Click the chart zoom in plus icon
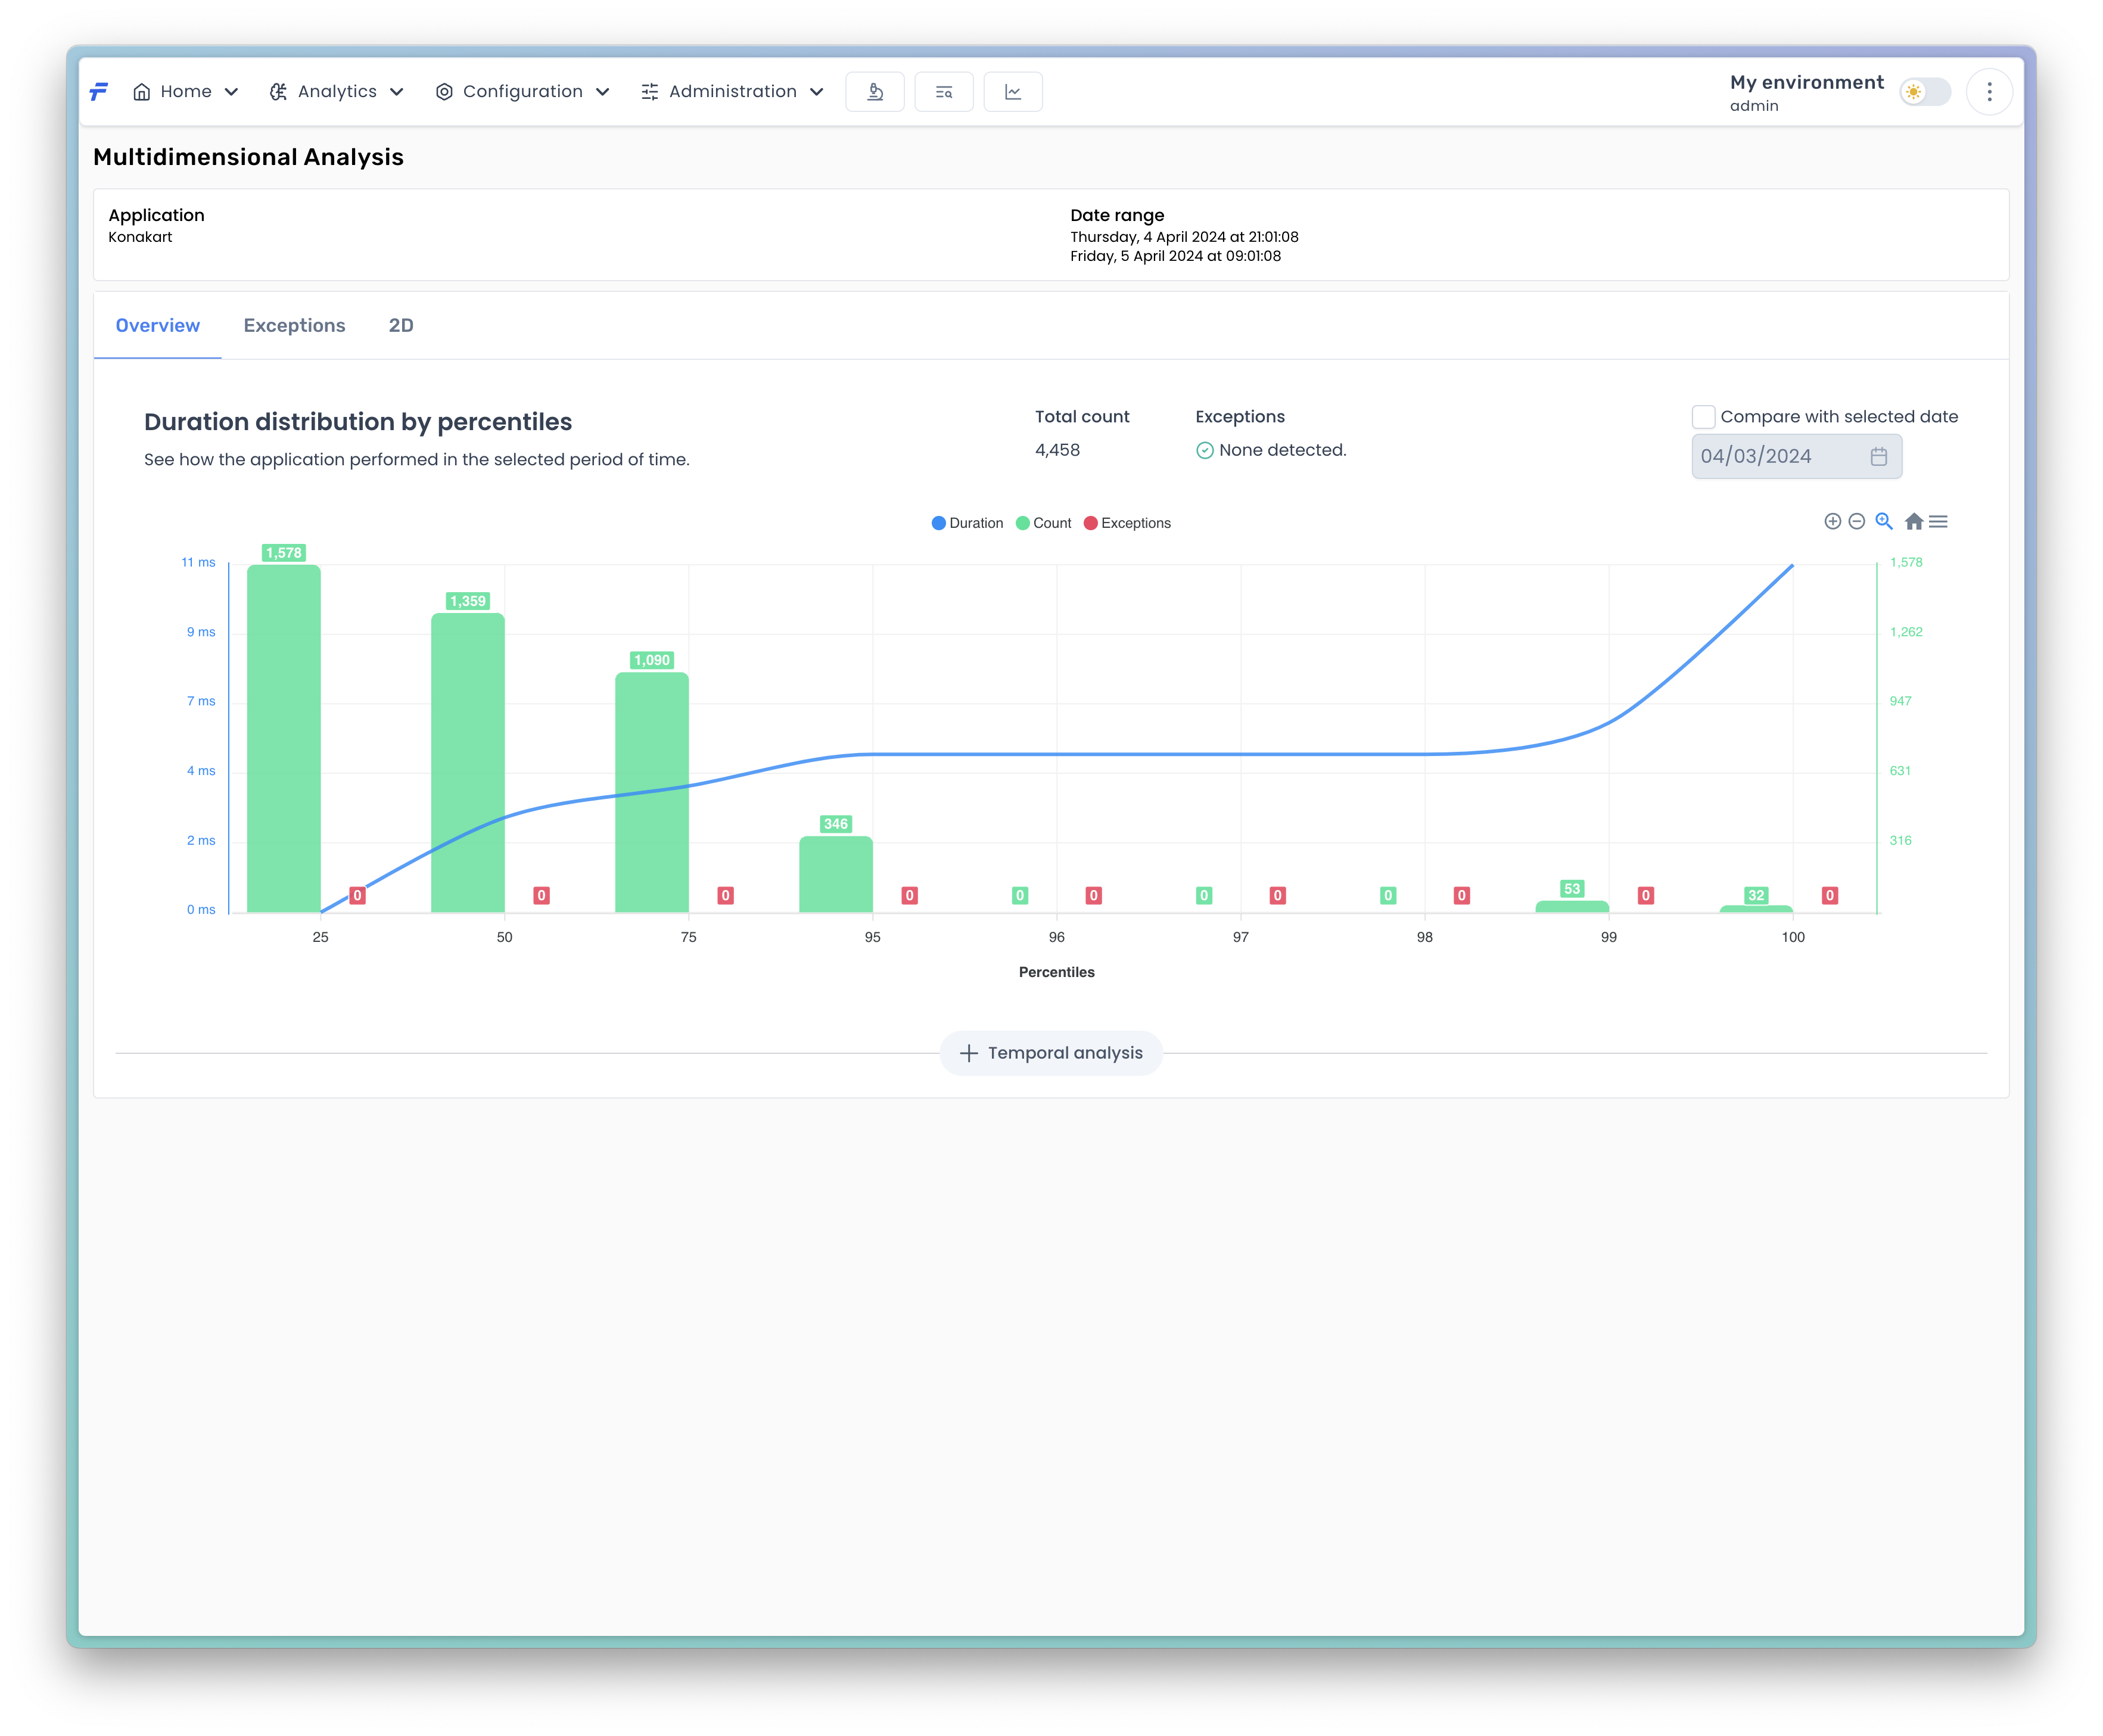Viewport: 2103px width, 1736px height. 1832,521
